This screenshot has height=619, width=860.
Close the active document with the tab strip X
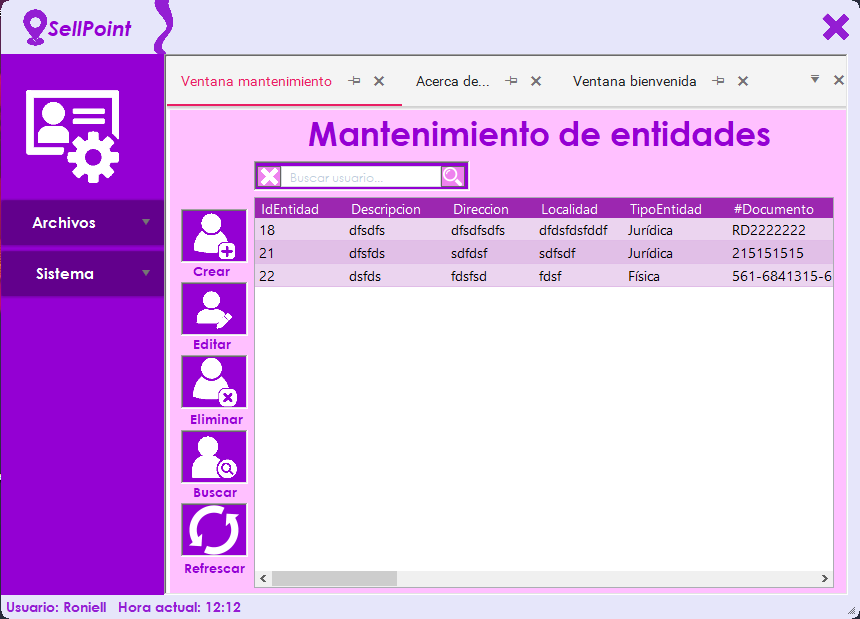[839, 80]
